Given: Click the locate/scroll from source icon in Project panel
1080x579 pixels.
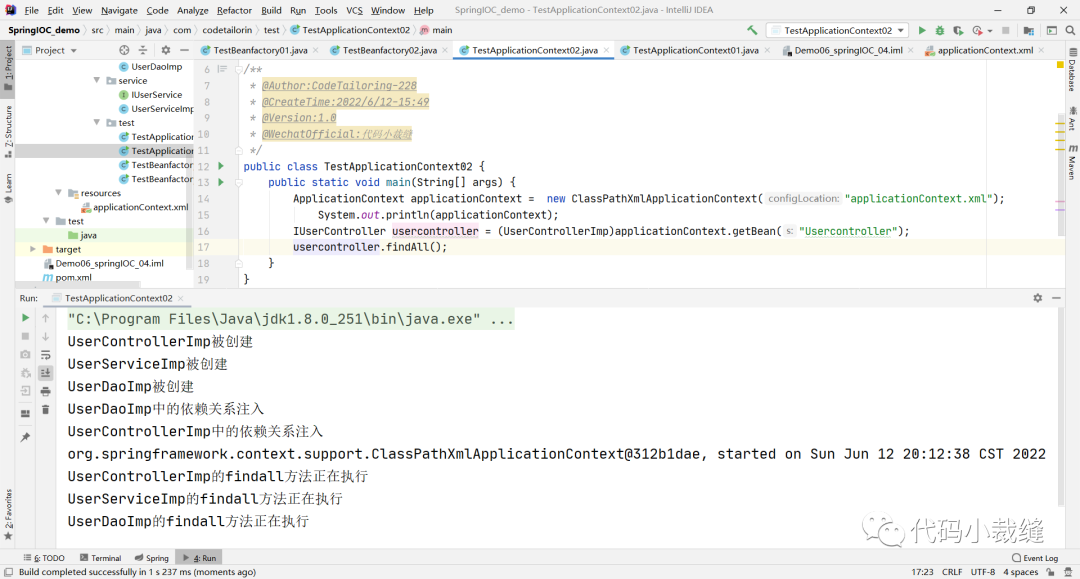Looking at the screenshot, I should tap(124, 50).
